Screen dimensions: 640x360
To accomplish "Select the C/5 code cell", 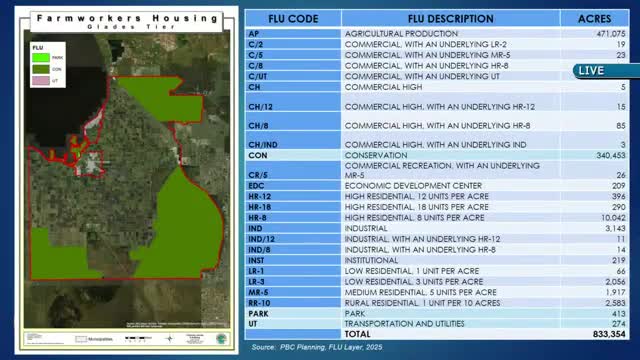I will click(x=293, y=55).
